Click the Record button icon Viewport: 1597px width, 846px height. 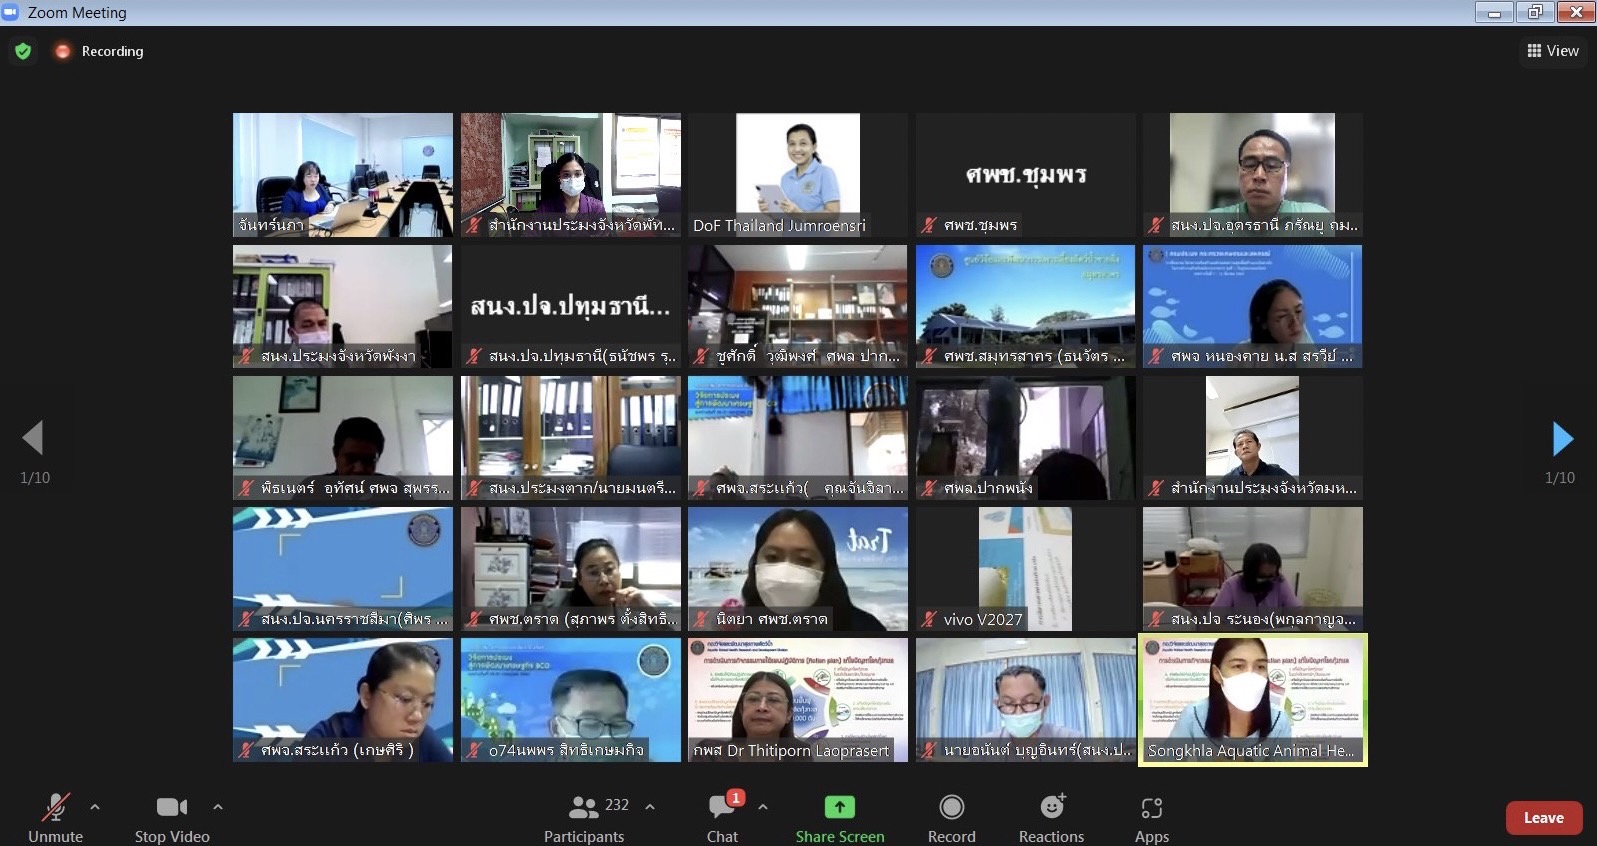pos(951,807)
